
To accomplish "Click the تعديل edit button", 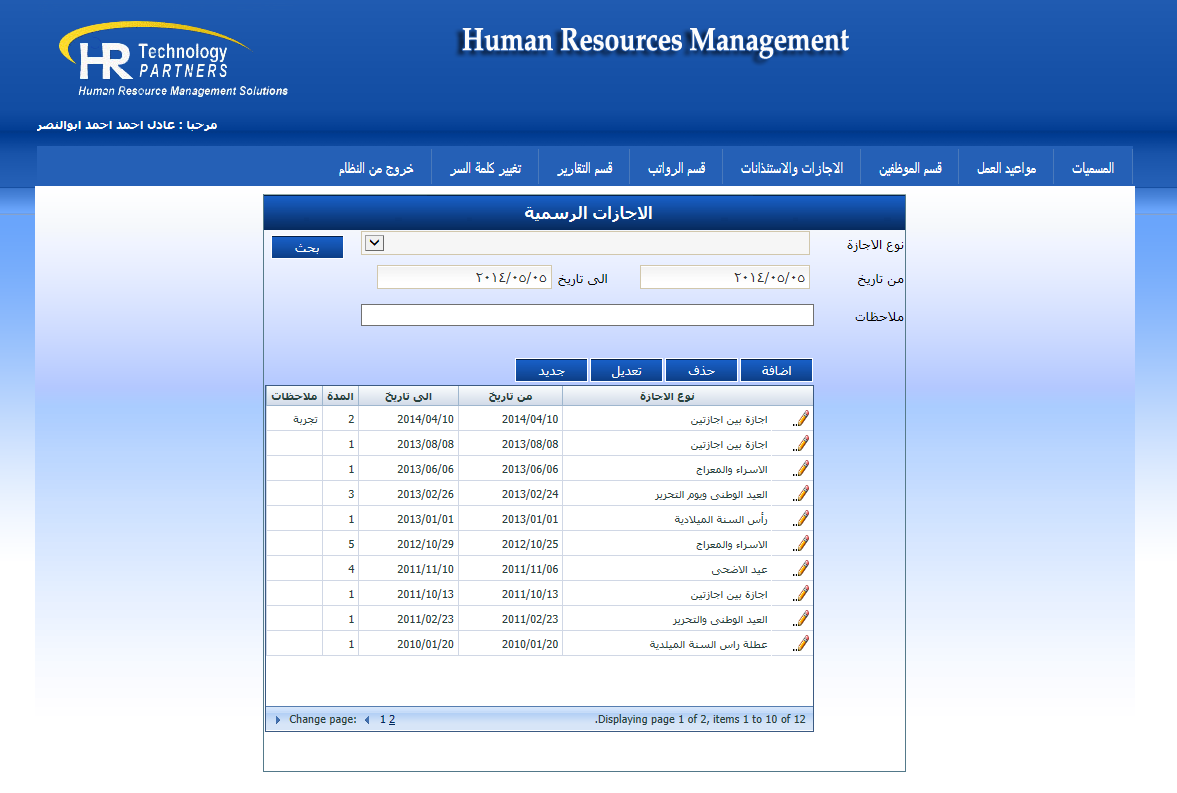I will click(626, 370).
